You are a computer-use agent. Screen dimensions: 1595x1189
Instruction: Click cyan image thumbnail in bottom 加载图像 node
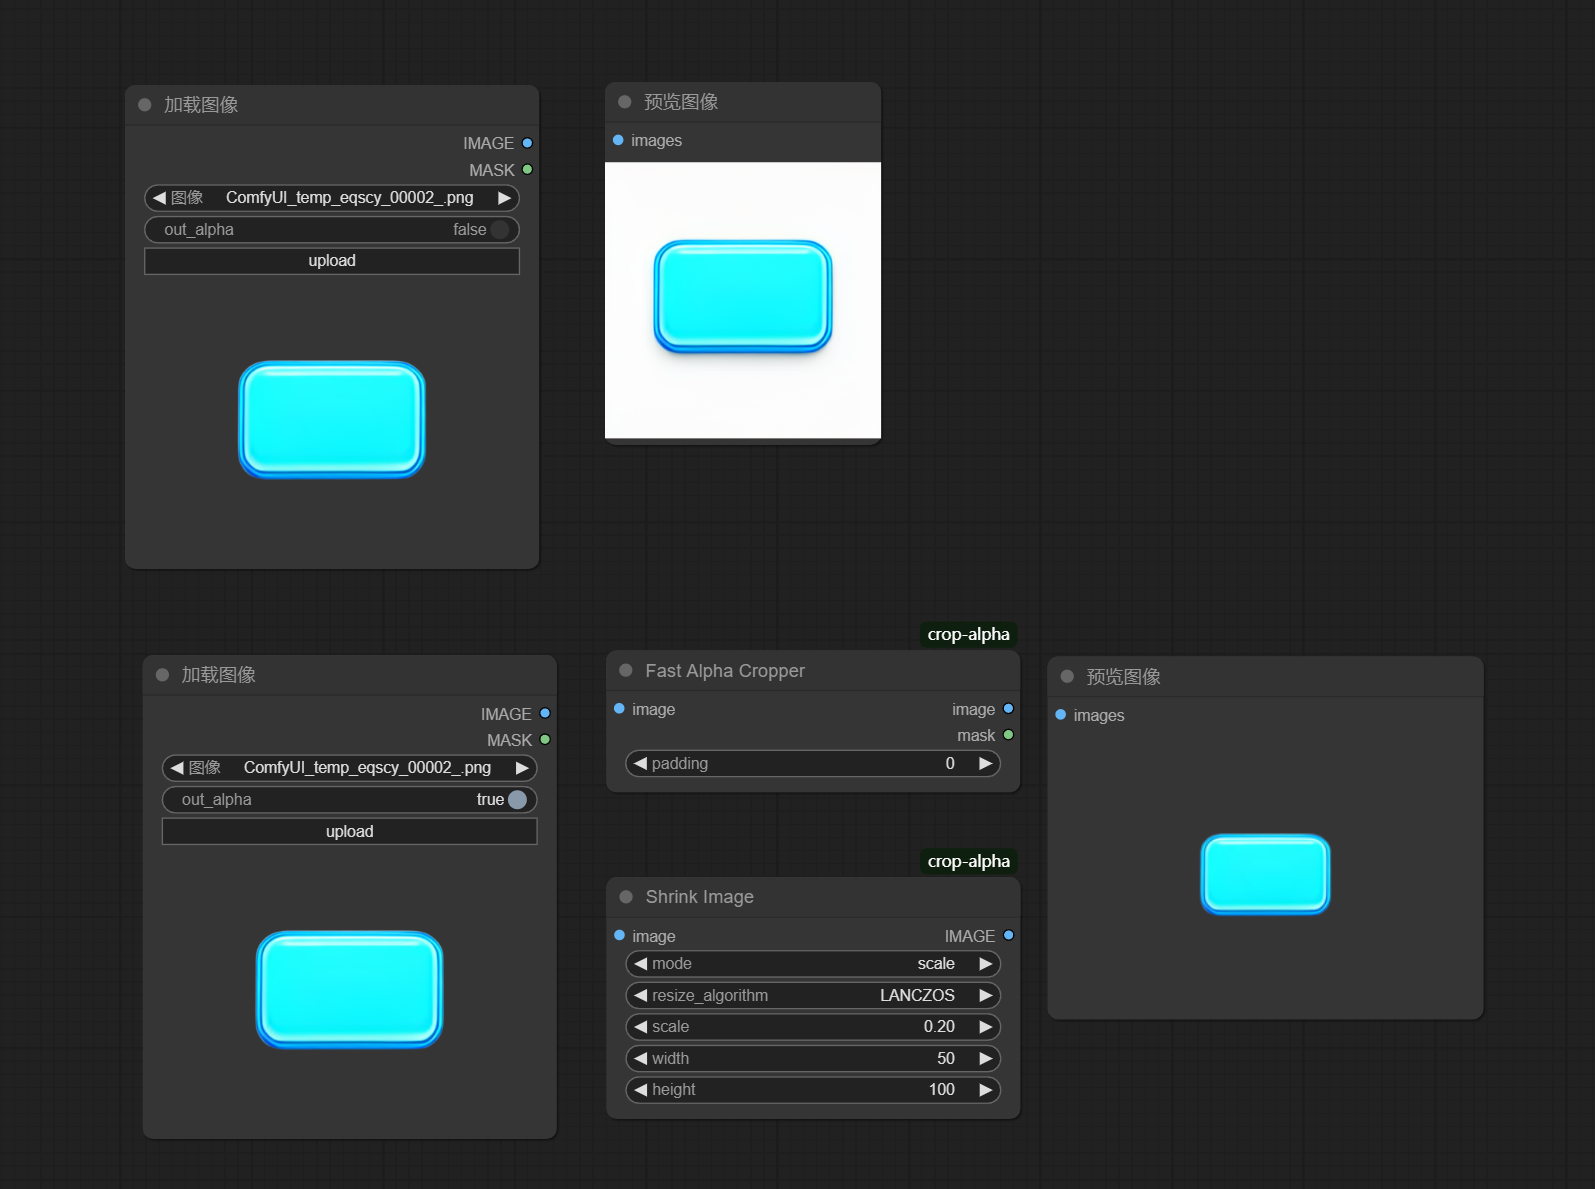click(350, 990)
